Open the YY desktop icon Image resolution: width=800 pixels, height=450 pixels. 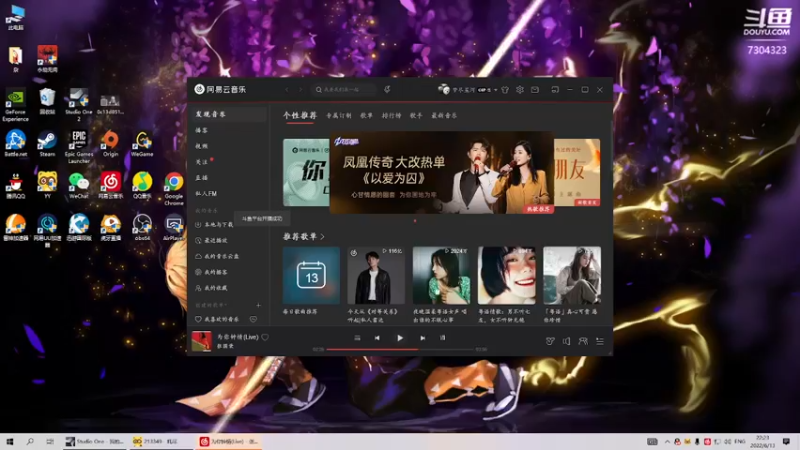pyautogui.click(x=47, y=185)
